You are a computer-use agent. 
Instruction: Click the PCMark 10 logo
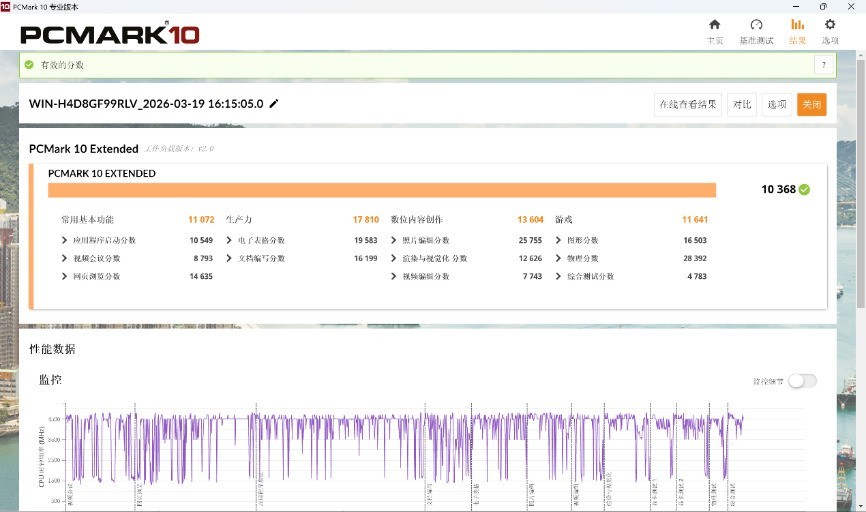[x=109, y=34]
